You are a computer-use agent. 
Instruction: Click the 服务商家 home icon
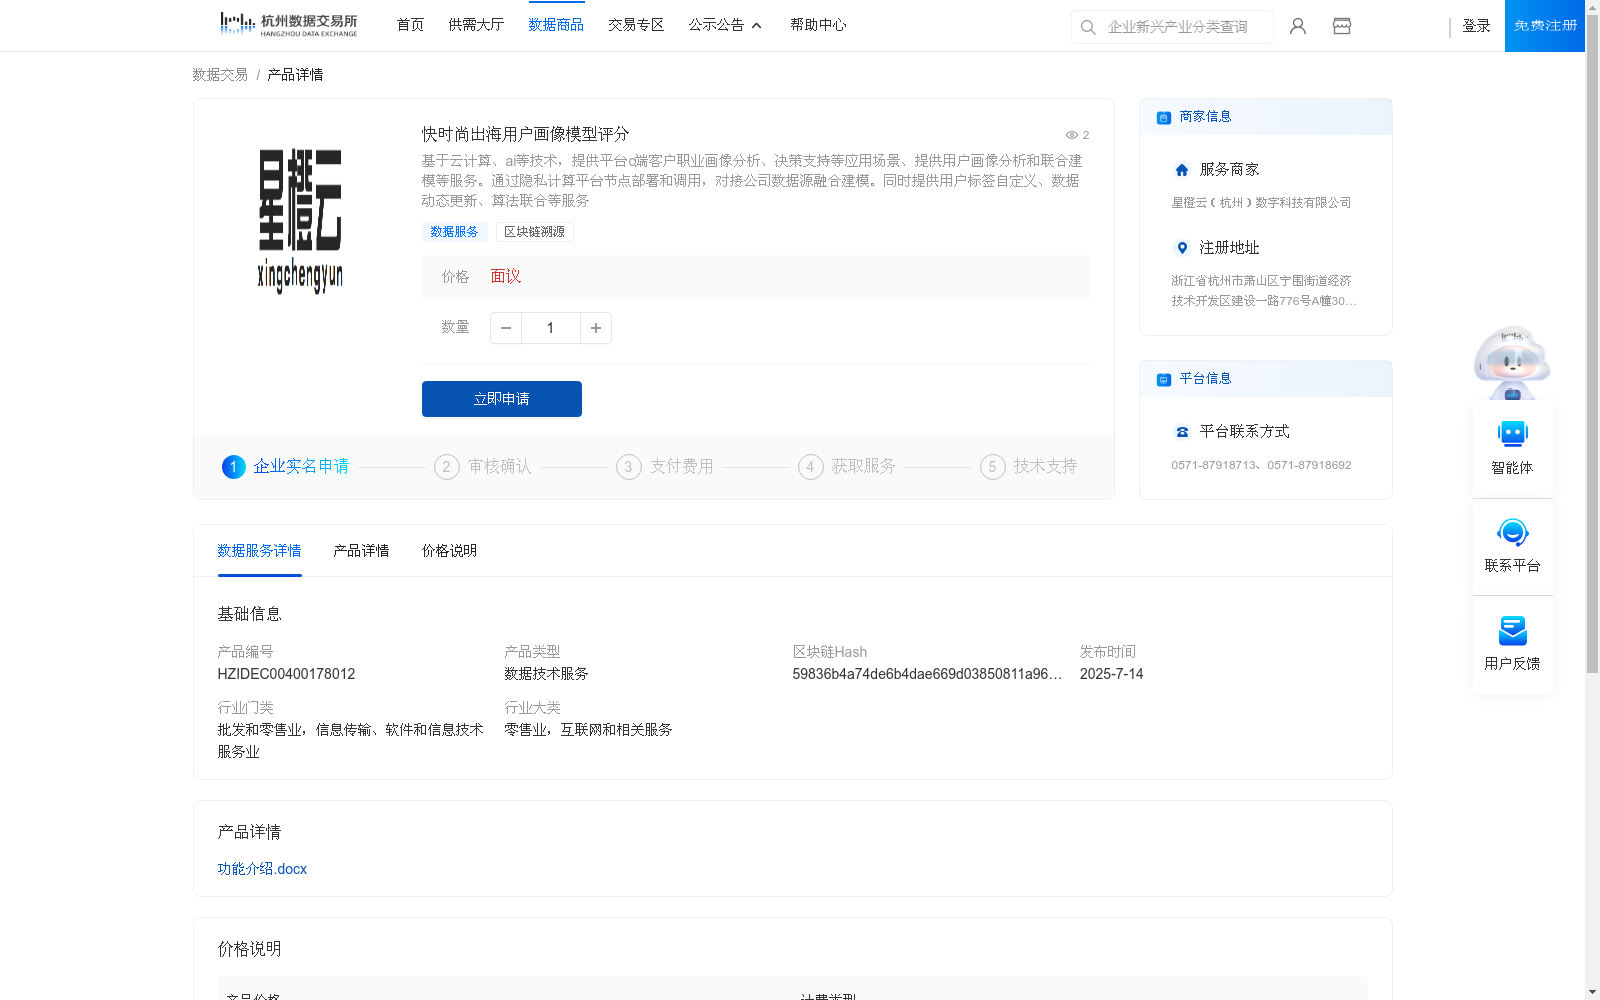(1182, 170)
